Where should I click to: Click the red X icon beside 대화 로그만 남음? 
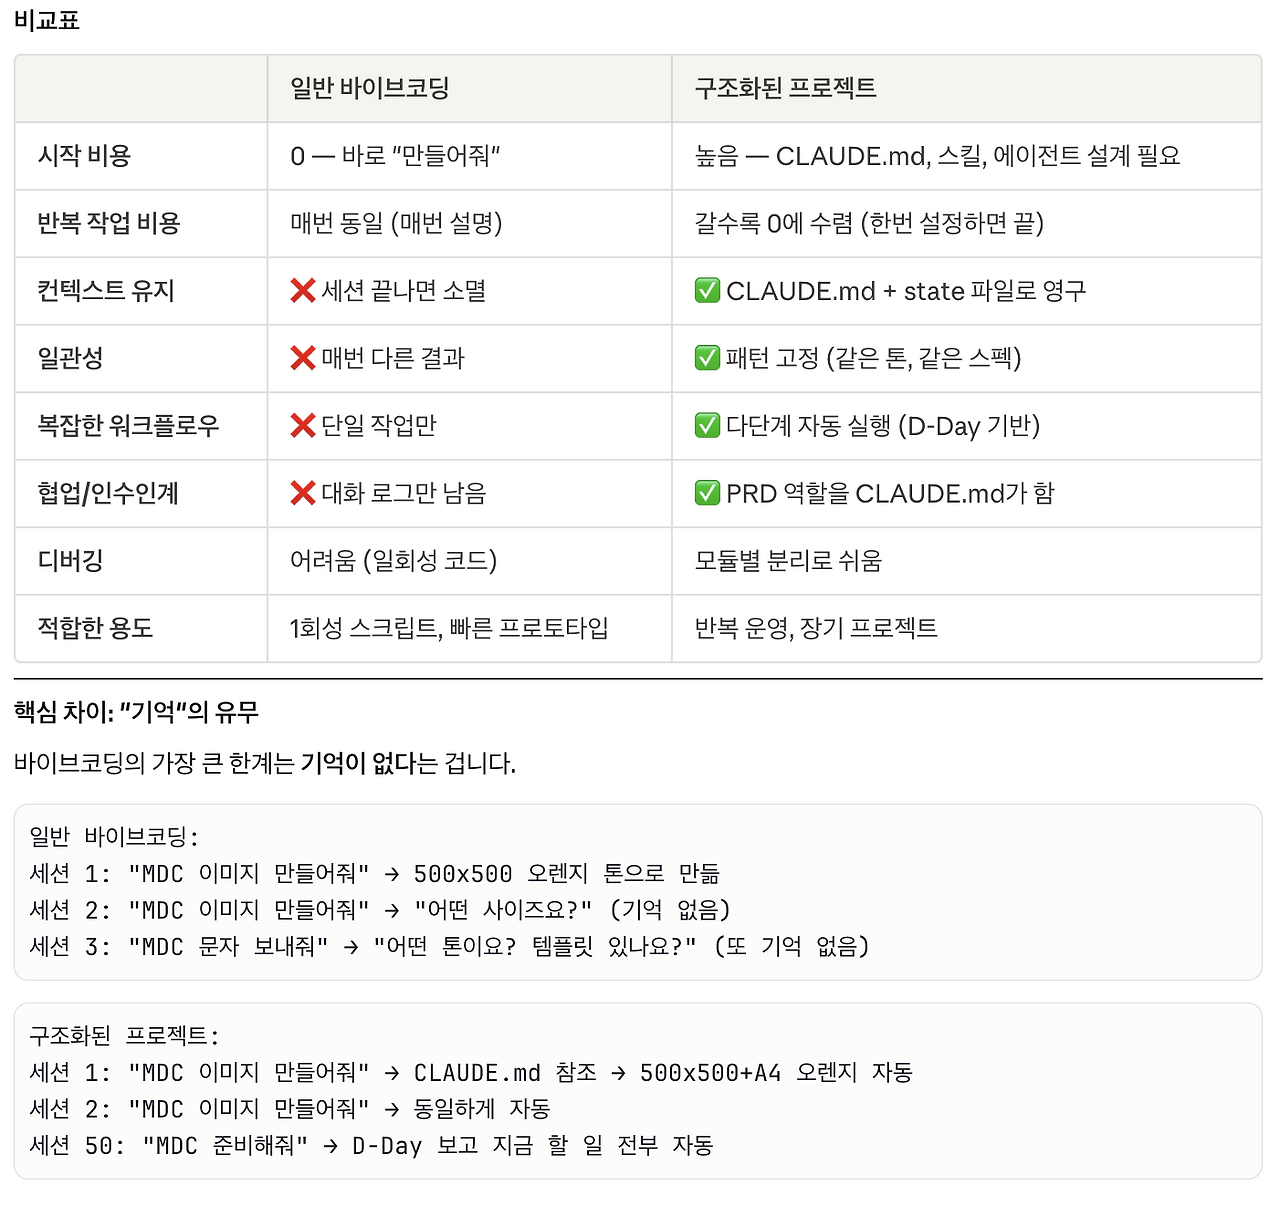coord(303,493)
